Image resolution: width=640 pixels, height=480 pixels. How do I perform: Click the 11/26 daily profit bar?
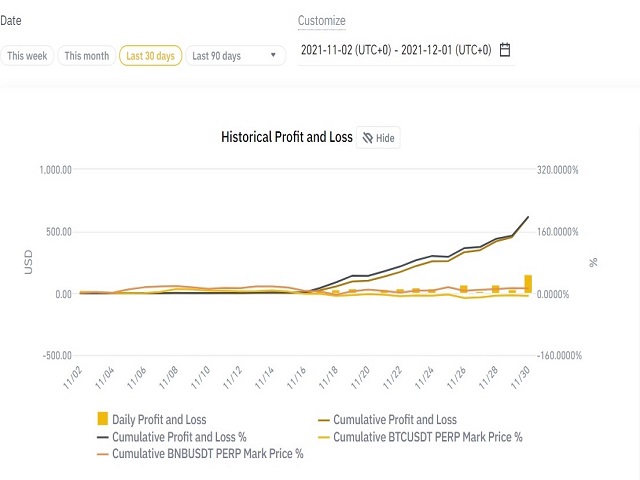[x=464, y=289]
